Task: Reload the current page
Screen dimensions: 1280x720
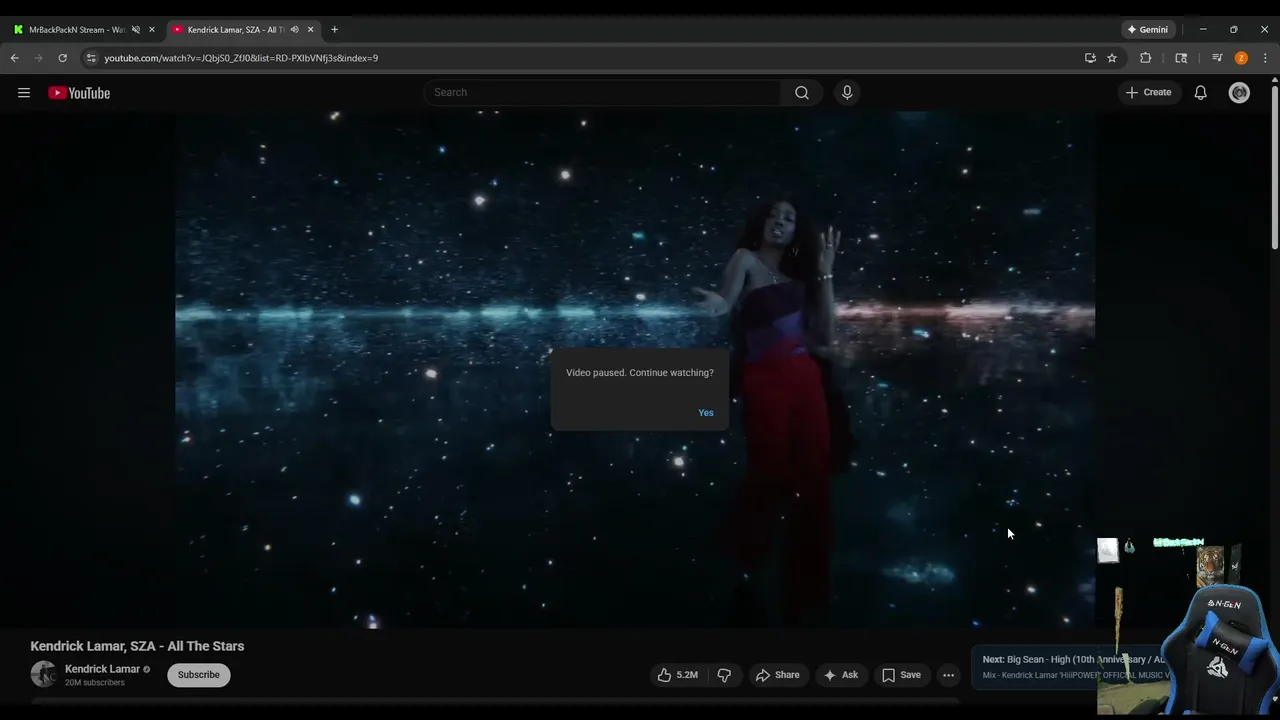Action: tap(62, 58)
